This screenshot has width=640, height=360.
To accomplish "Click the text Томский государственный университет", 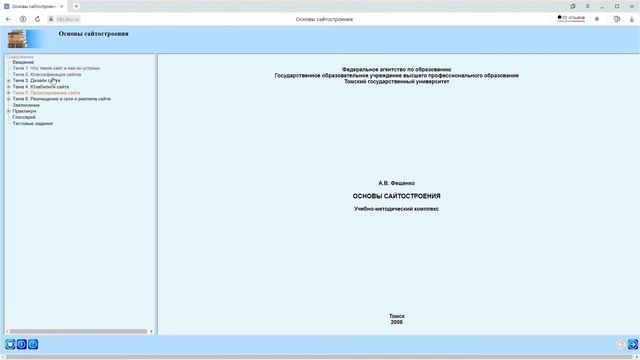I will [x=396, y=82].
